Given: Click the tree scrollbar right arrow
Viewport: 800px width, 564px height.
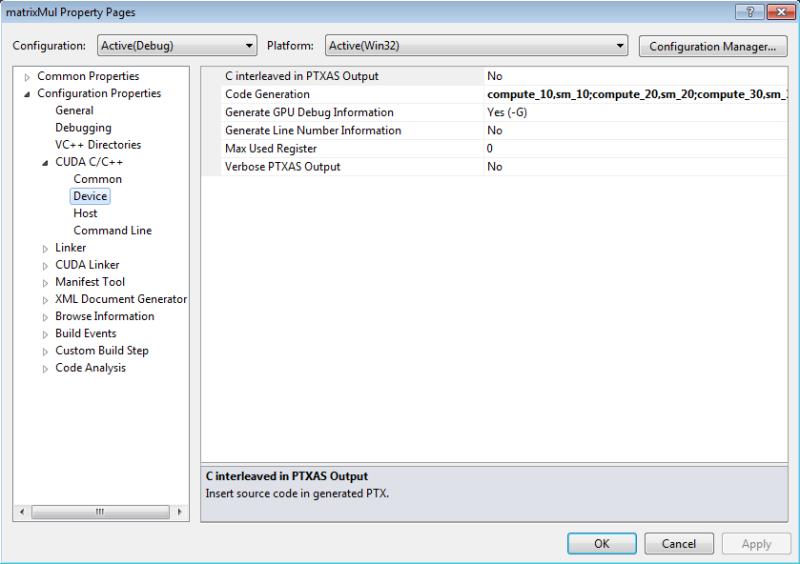Looking at the screenshot, I should (x=179, y=511).
